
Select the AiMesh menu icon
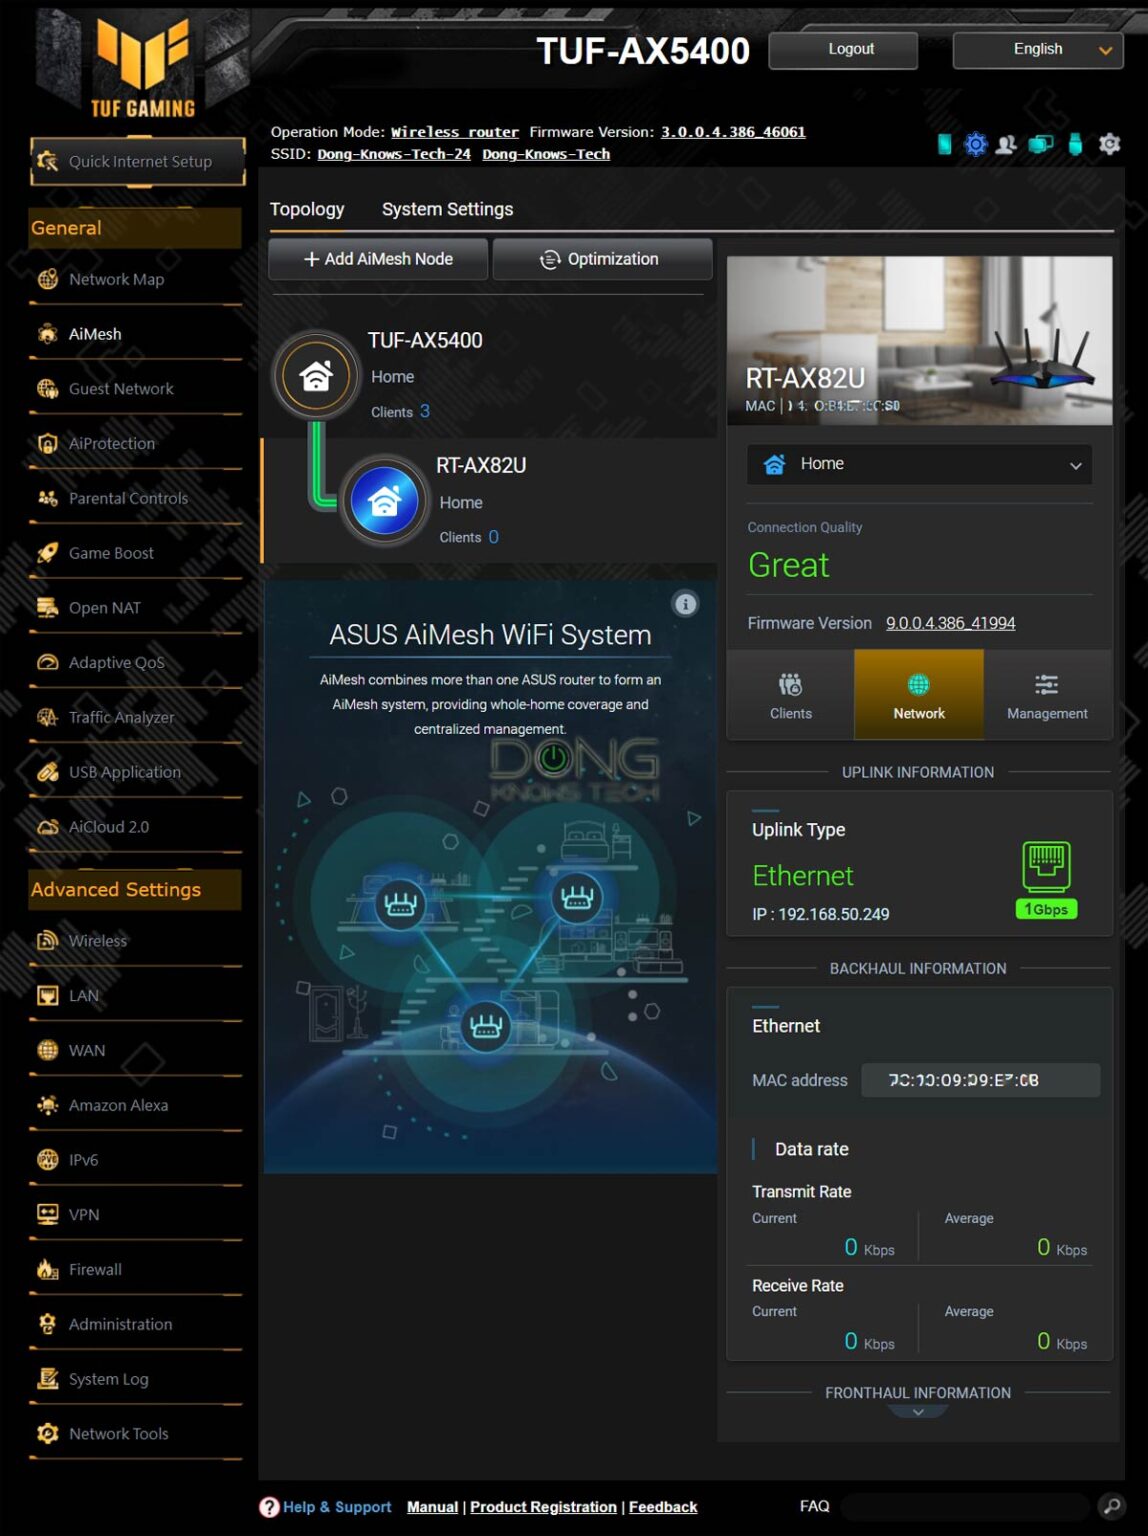[x=47, y=333]
